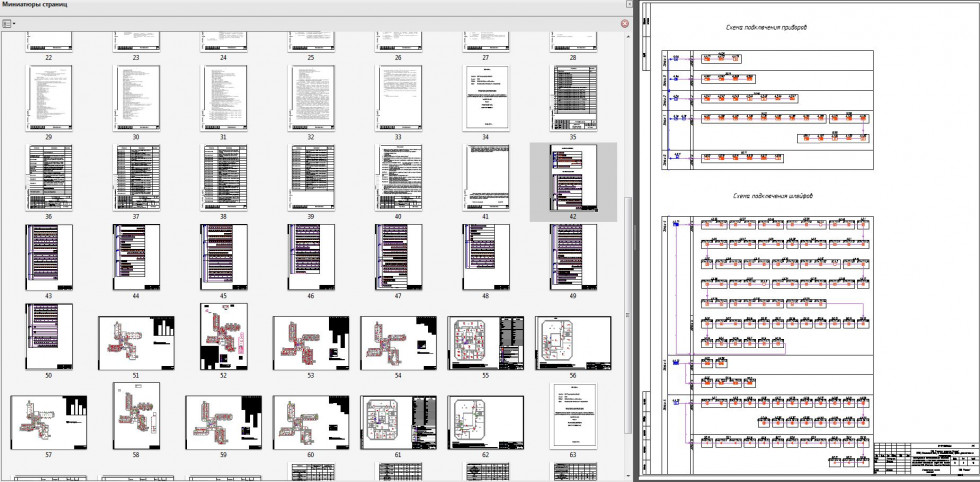Open page 50 thumbnail
980x482 pixels.
49,336
